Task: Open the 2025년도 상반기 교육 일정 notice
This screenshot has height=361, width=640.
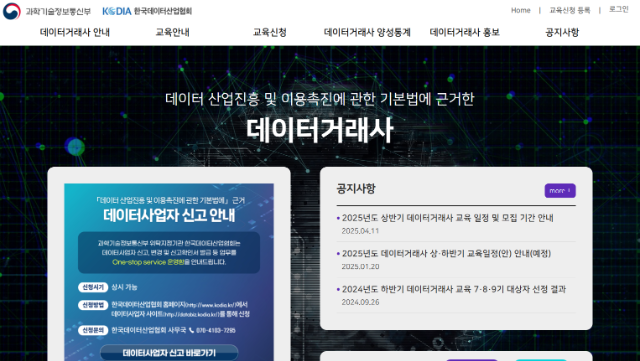Action: tap(447, 218)
